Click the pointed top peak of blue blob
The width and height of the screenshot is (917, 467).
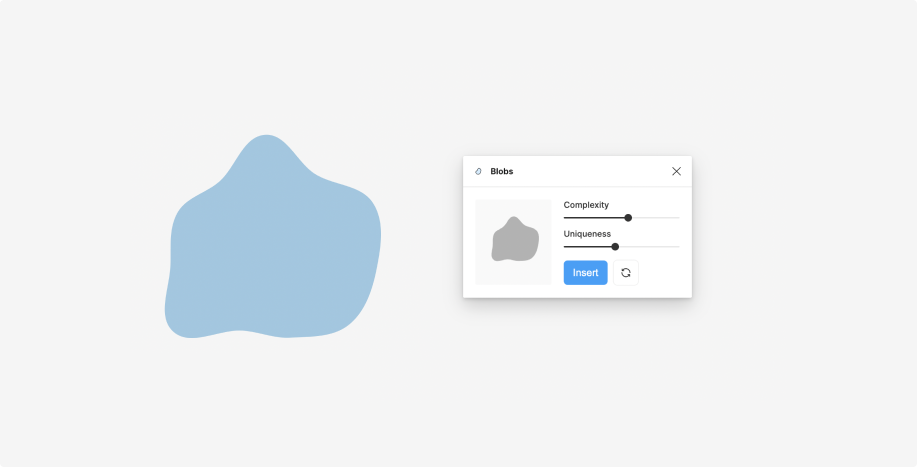coord(267,137)
